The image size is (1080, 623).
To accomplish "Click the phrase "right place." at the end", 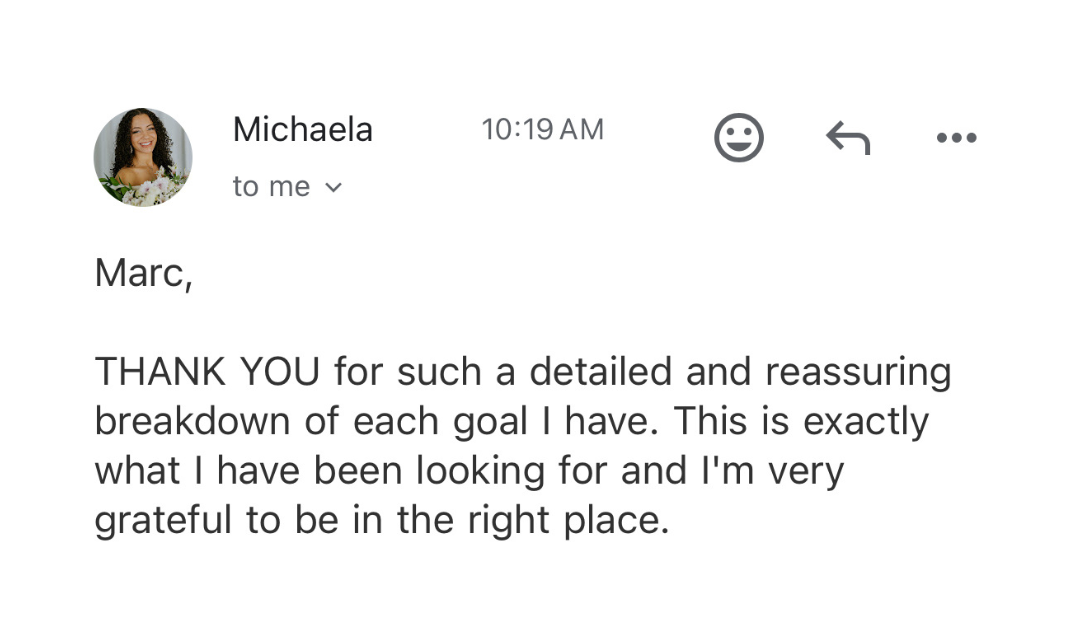I will coord(569,522).
